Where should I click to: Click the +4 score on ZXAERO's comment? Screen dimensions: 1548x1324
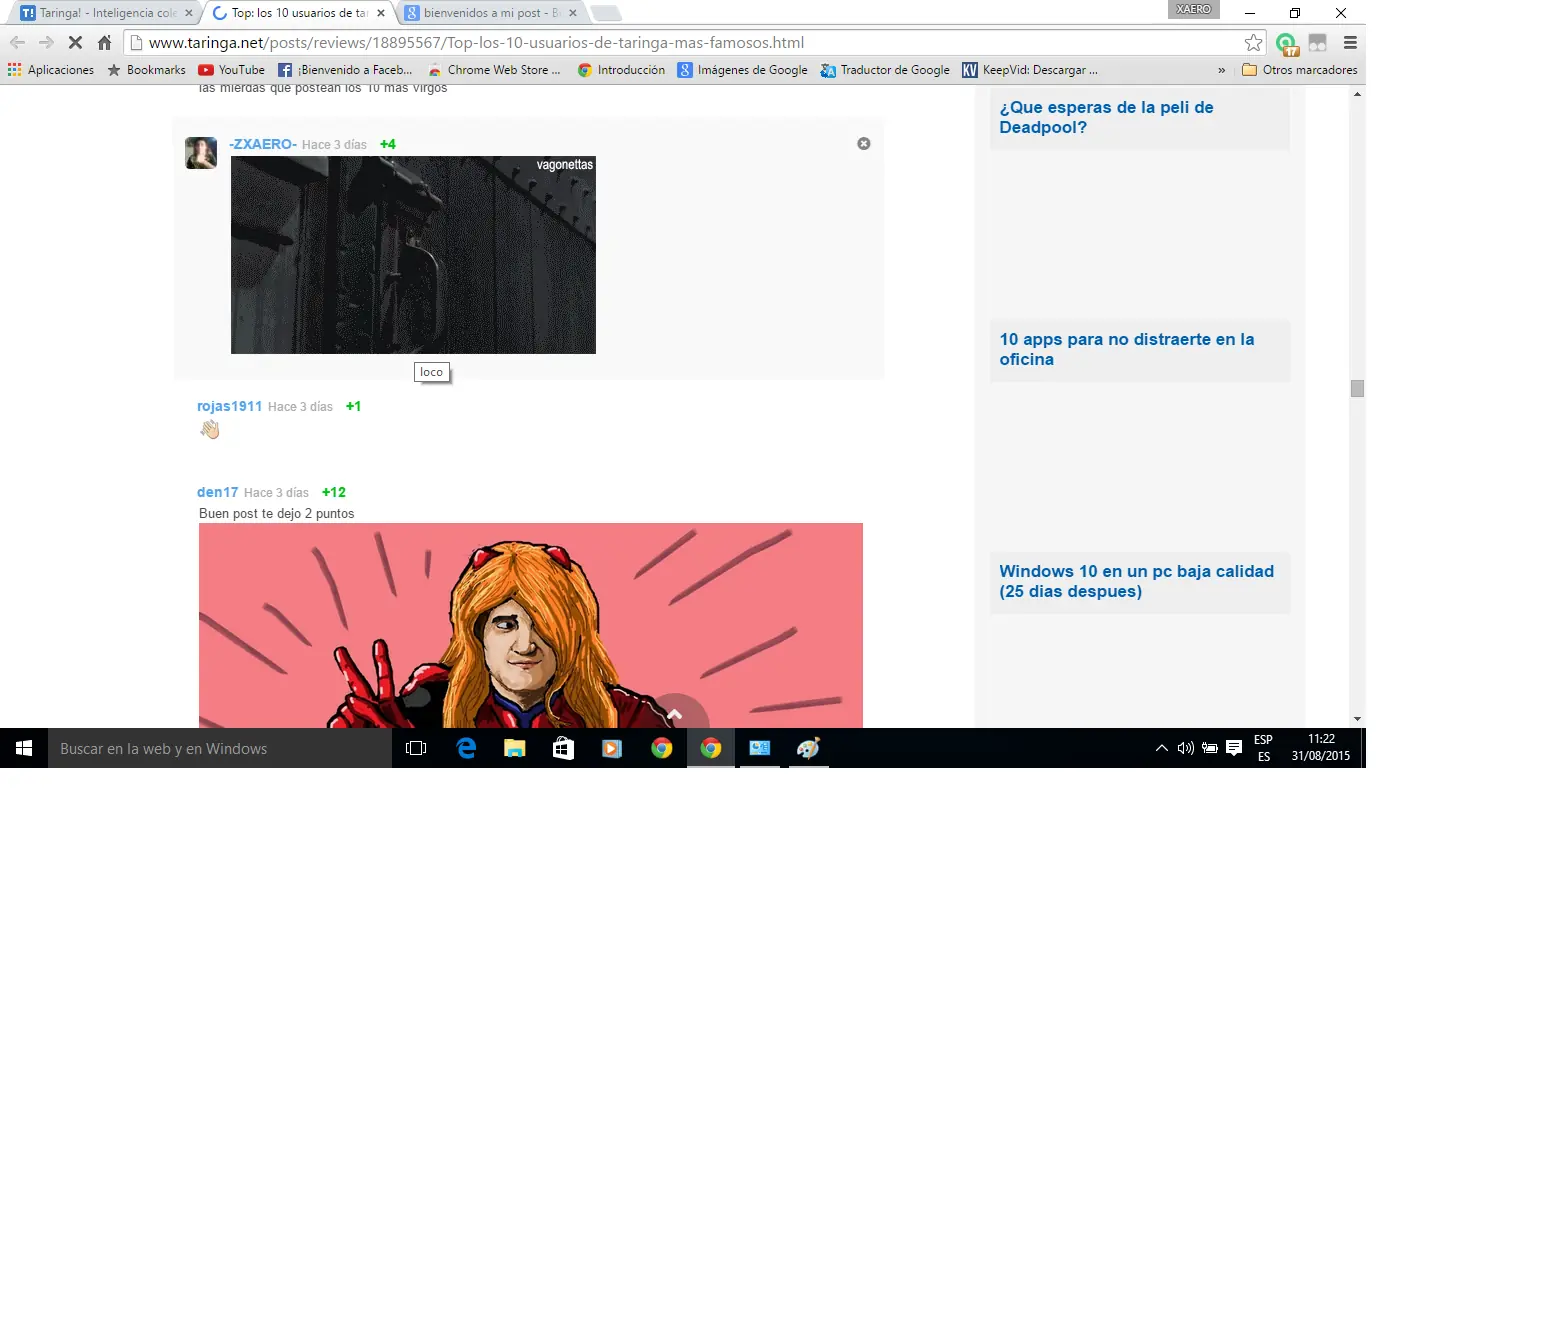[388, 144]
